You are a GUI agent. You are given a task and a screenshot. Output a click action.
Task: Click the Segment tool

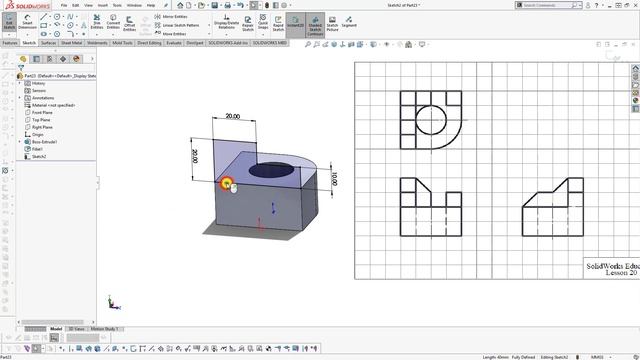tap(349, 22)
